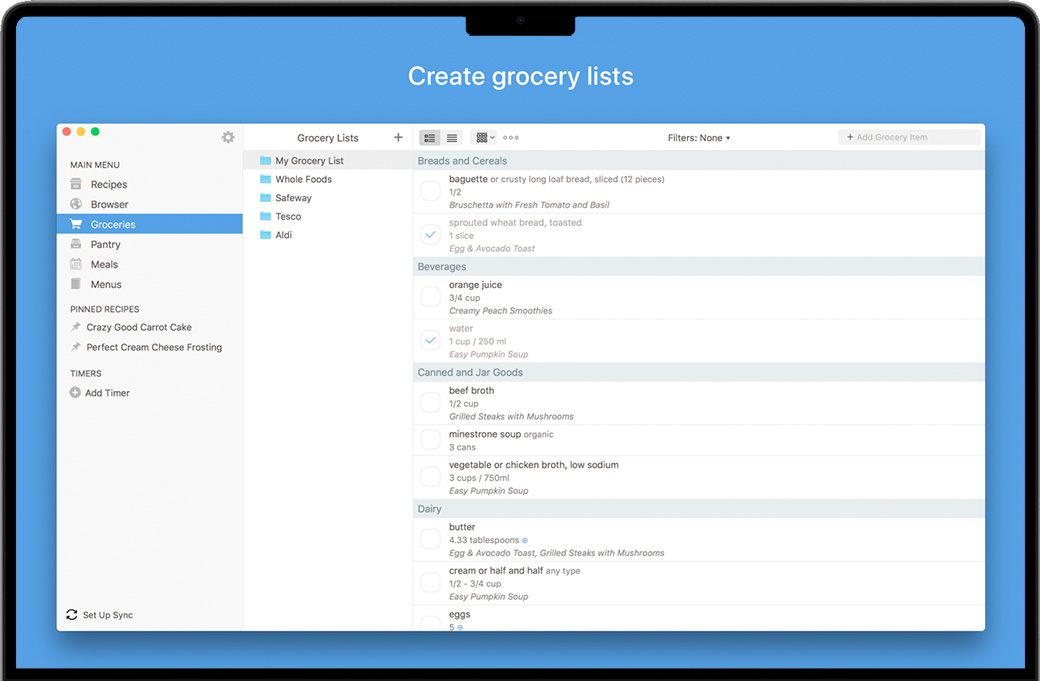The width and height of the screenshot is (1040, 681).
Task: Switch to plain list view
Action: coord(452,137)
